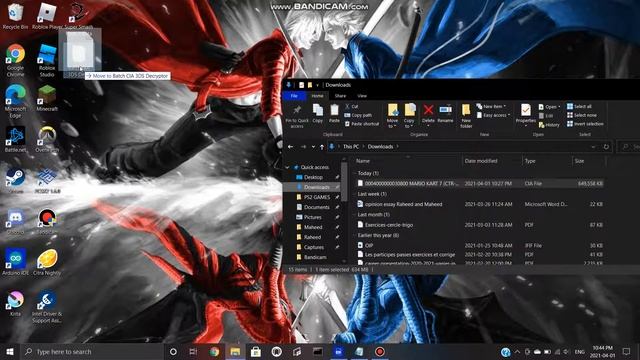Viewport: 640px width, 360px height.
Task: Sort files by Name column header
Action: tap(408, 161)
